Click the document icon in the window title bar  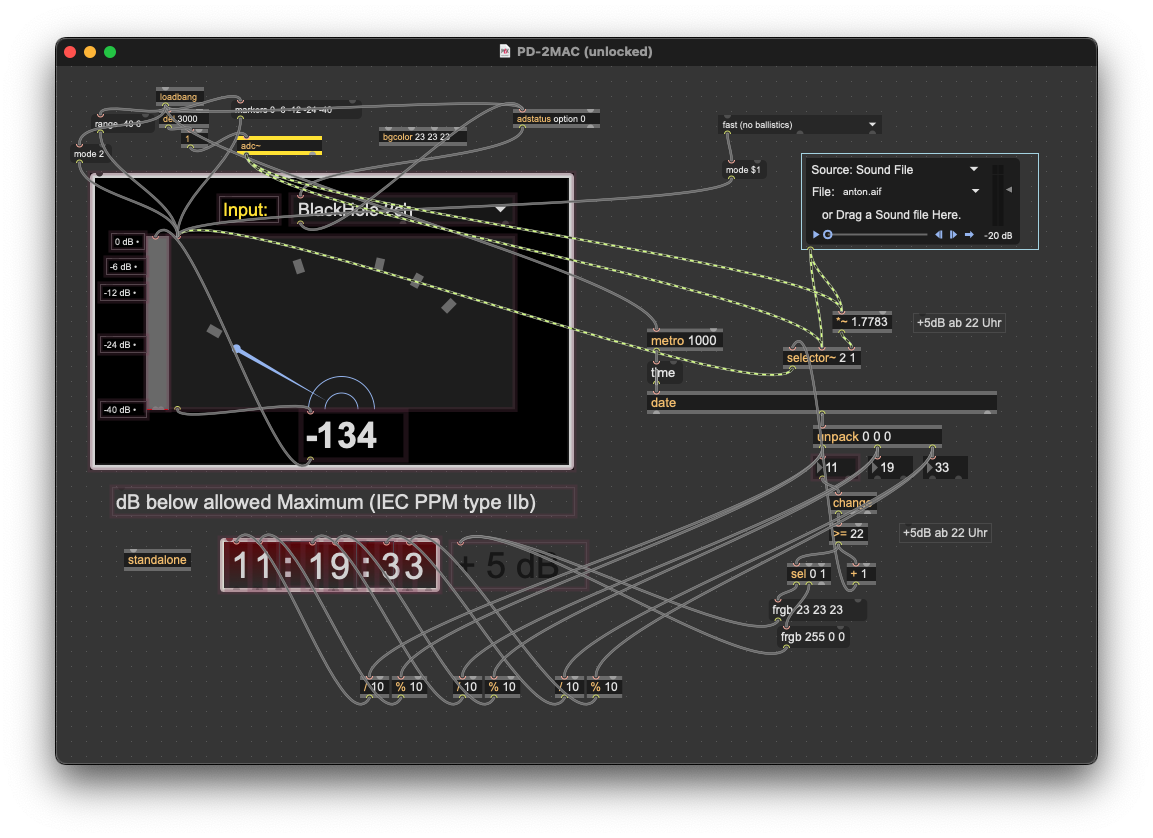[506, 51]
